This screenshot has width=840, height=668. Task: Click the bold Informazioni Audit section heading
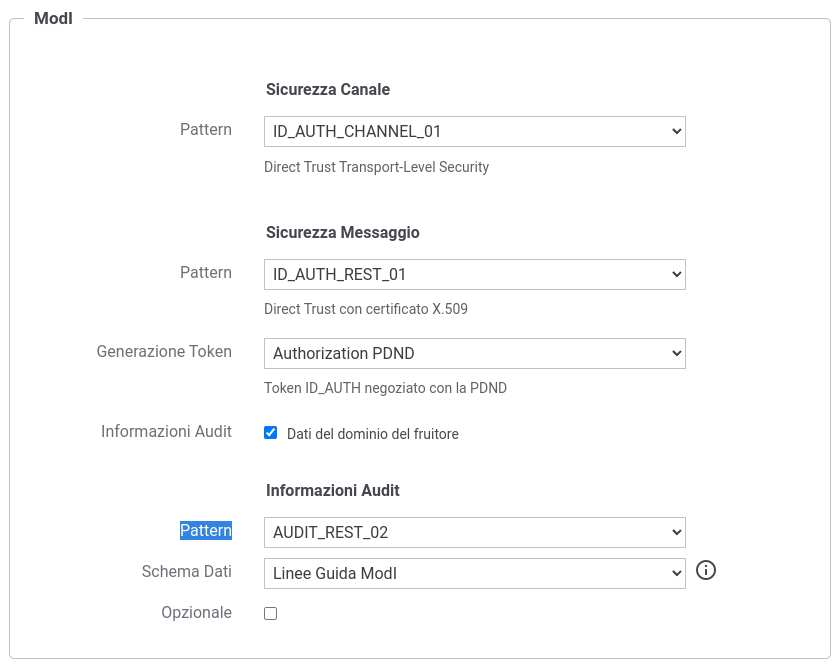(x=333, y=490)
